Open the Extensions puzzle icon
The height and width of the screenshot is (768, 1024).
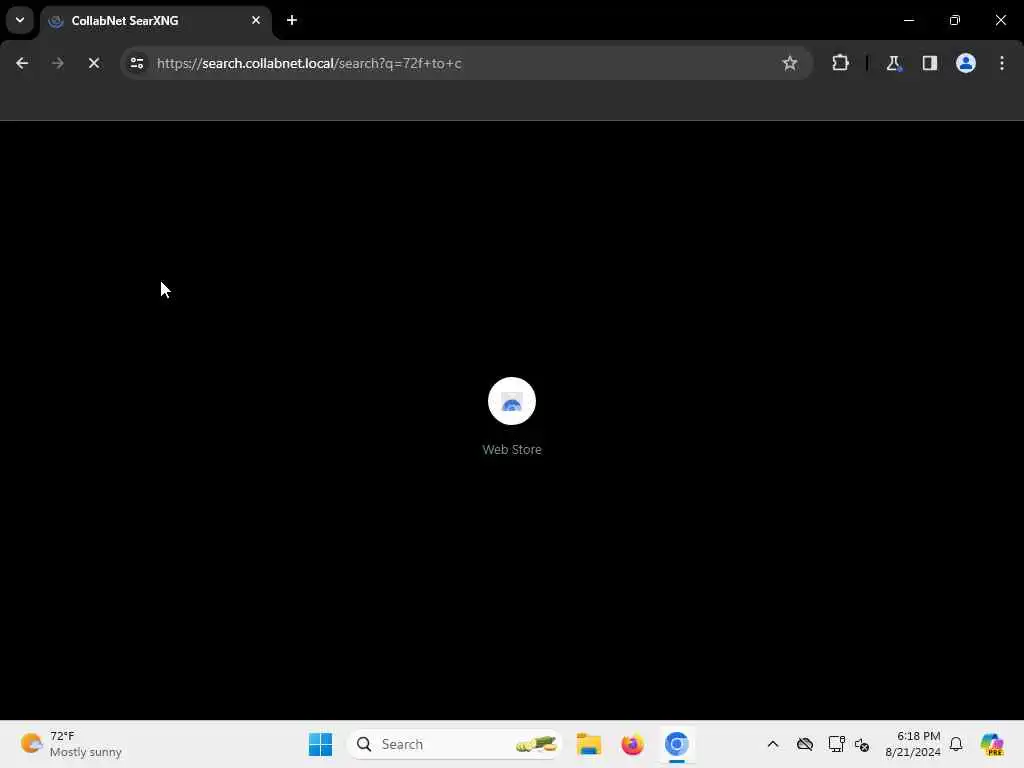point(840,63)
